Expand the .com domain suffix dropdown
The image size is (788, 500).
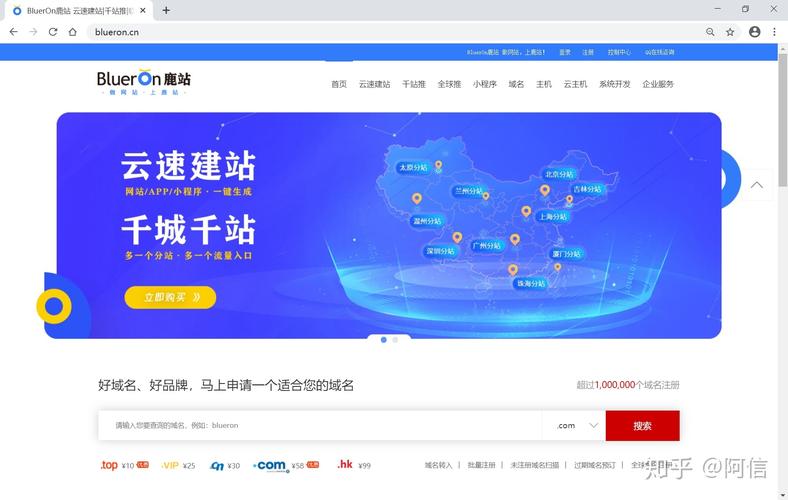pos(574,426)
